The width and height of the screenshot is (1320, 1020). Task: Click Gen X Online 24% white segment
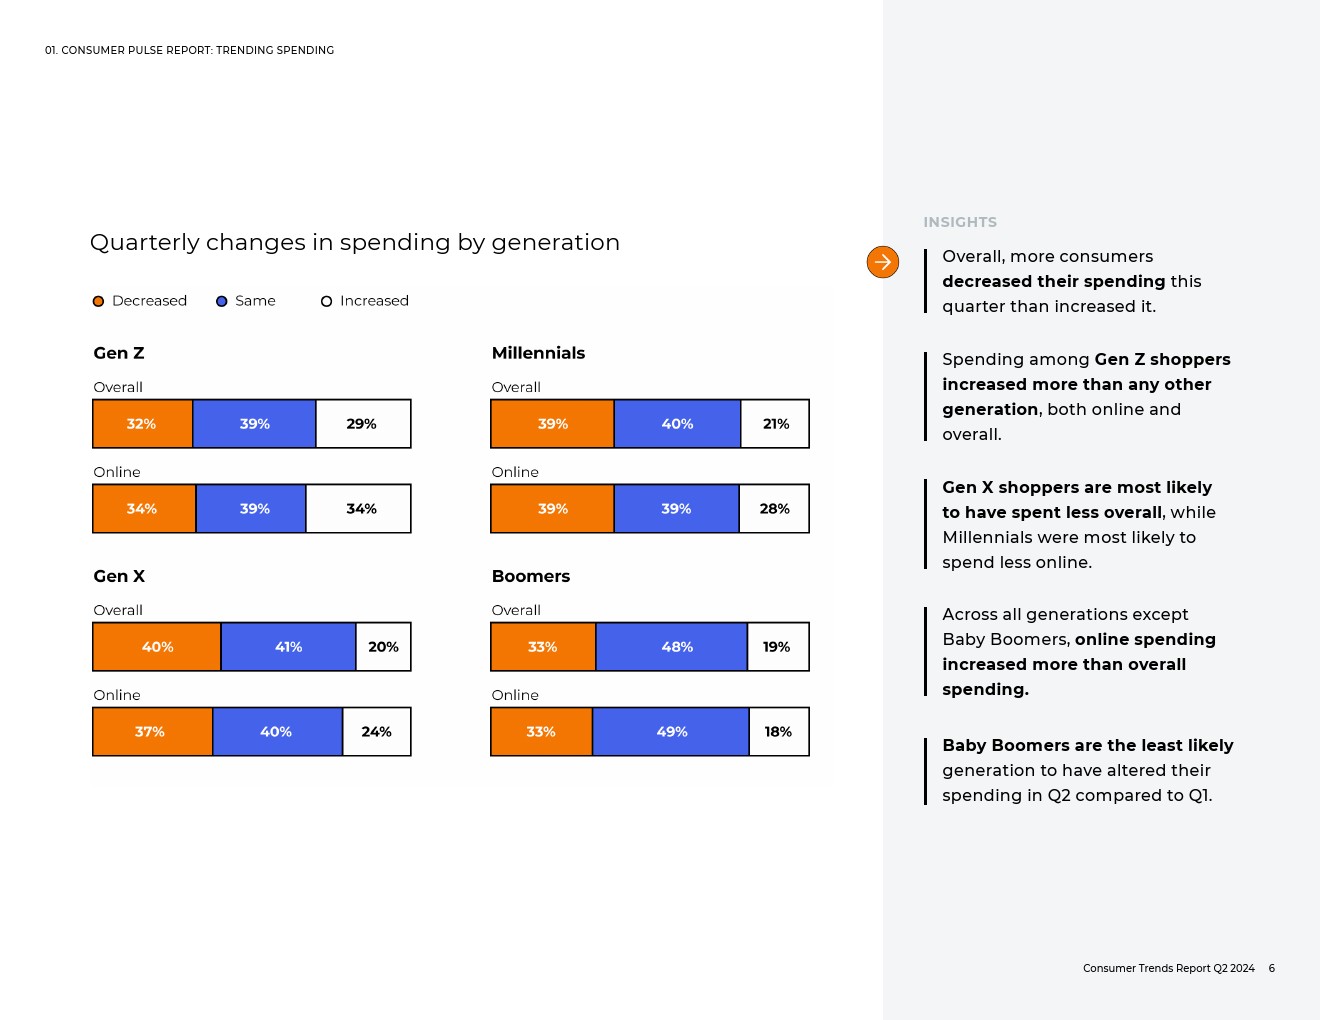tap(376, 732)
